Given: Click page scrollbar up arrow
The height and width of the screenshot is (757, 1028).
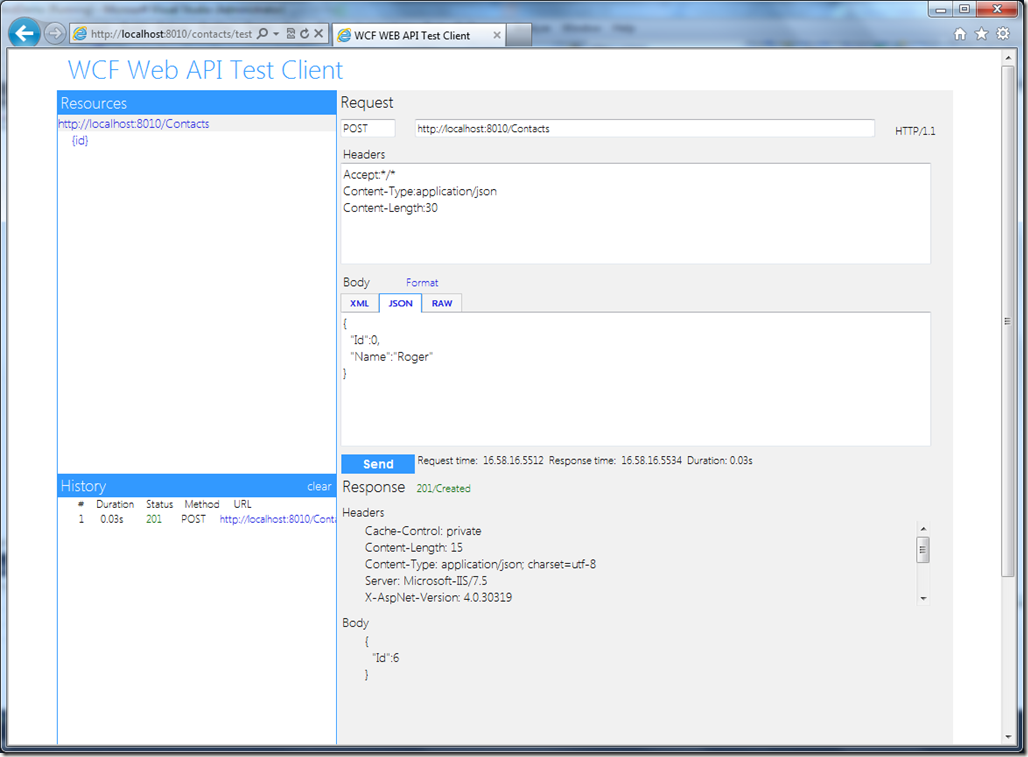Looking at the screenshot, I should (x=1008, y=58).
